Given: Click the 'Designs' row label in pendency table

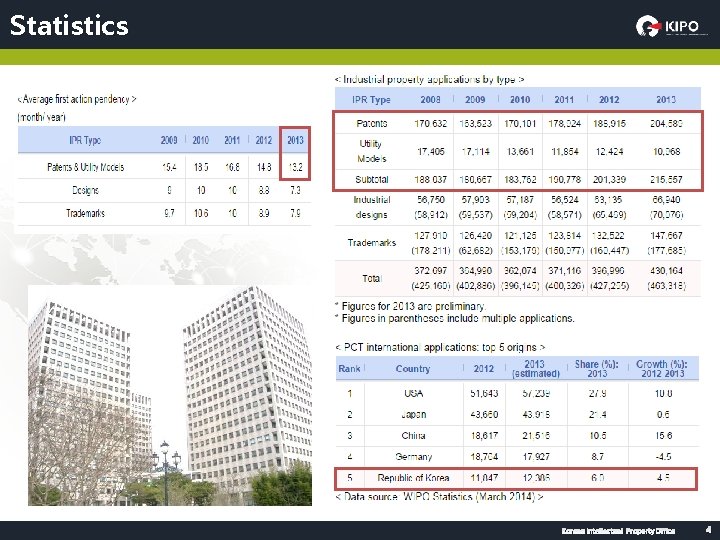Looking at the screenshot, I should pyautogui.click(x=85, y=190).
